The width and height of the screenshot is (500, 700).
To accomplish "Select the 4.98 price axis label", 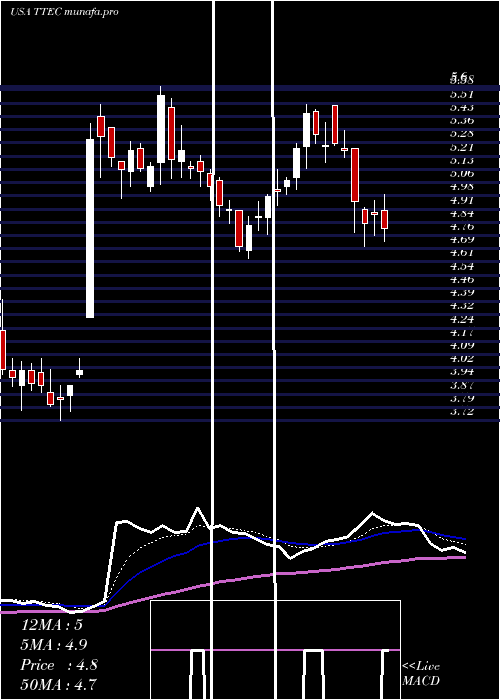I will (461, 186).
